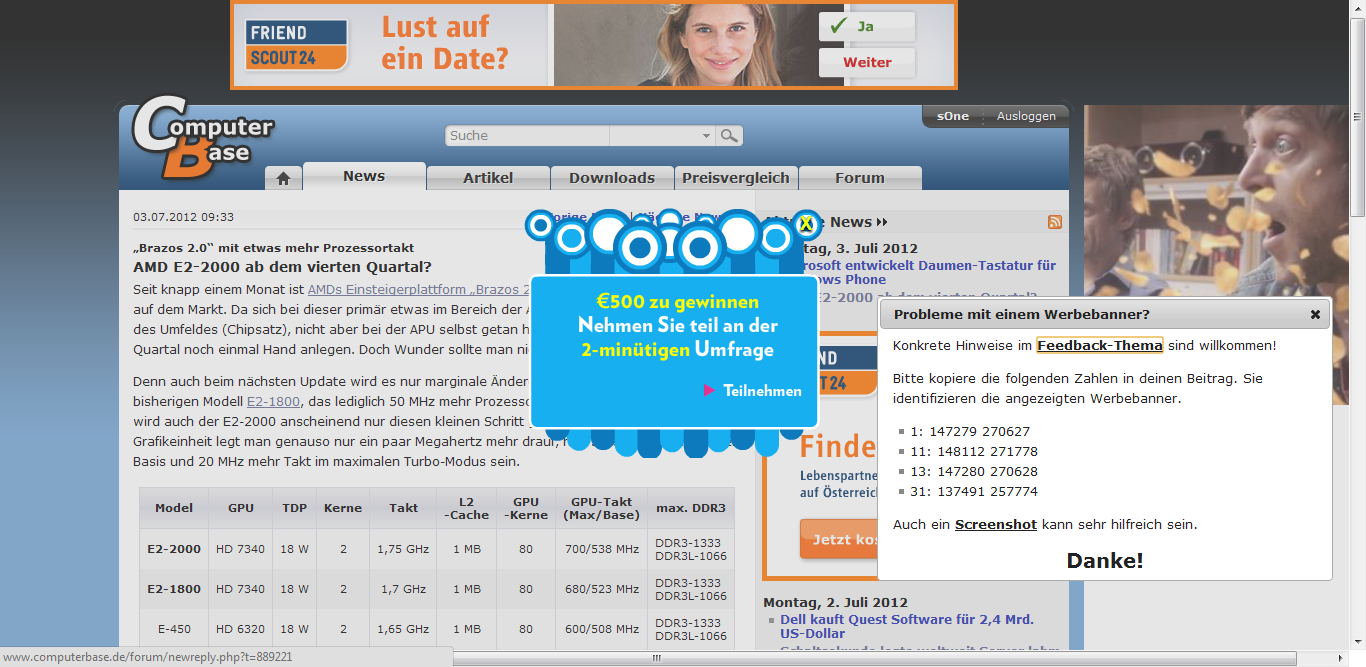Close the Werbebanner problem dialog

pos(1315,314)
